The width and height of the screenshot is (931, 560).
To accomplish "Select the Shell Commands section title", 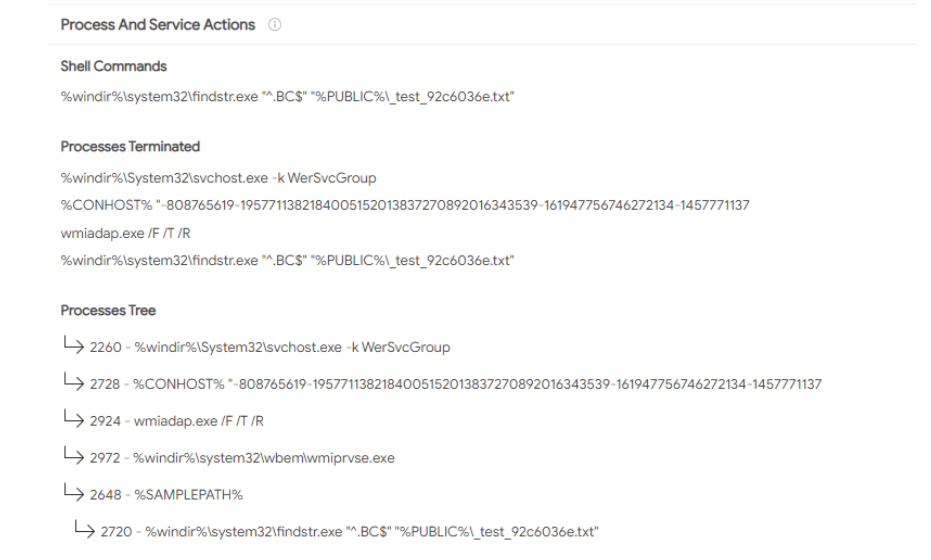I will tap(113, 66).
